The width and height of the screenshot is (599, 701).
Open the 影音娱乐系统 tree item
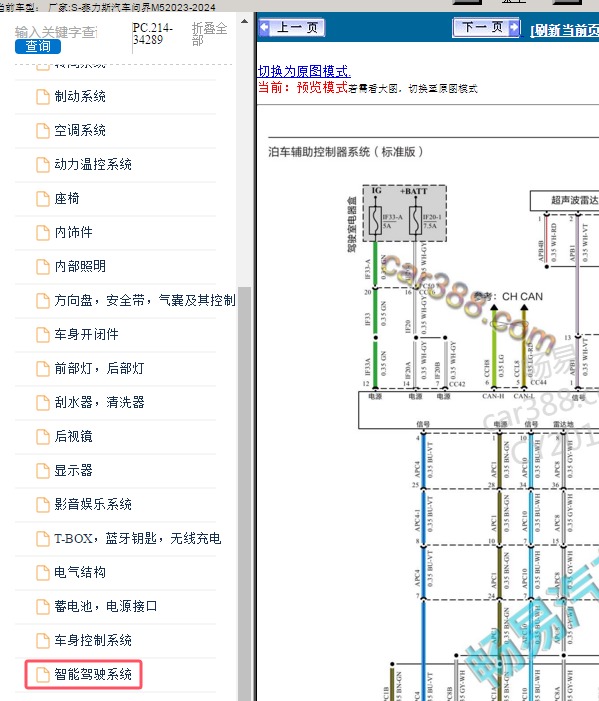[x=93, y=504]
